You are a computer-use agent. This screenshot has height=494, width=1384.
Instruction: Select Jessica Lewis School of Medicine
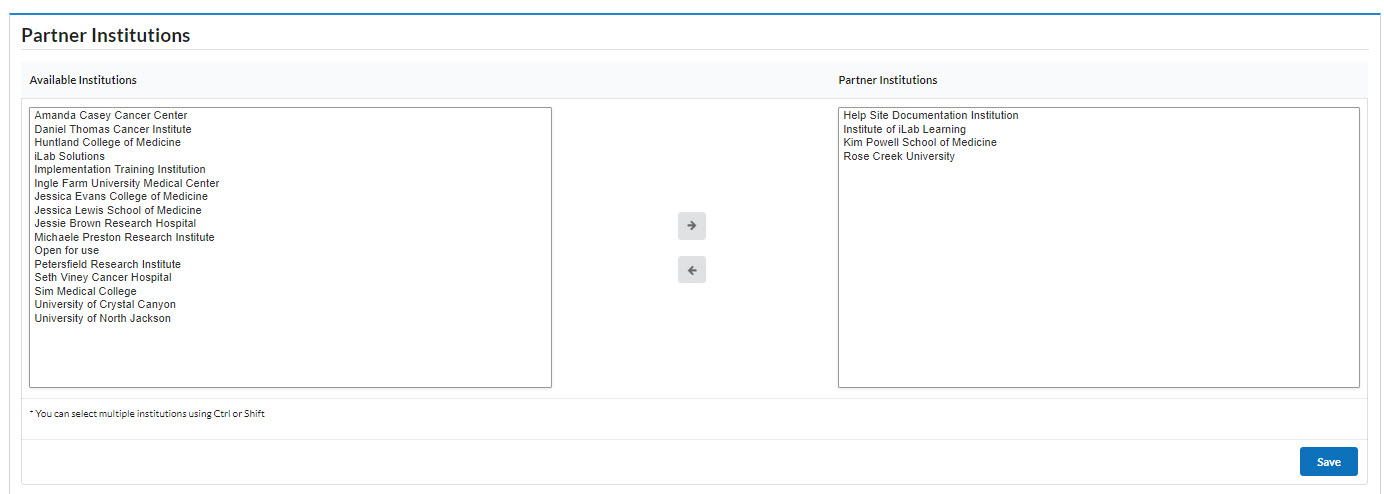coord(118,211)
